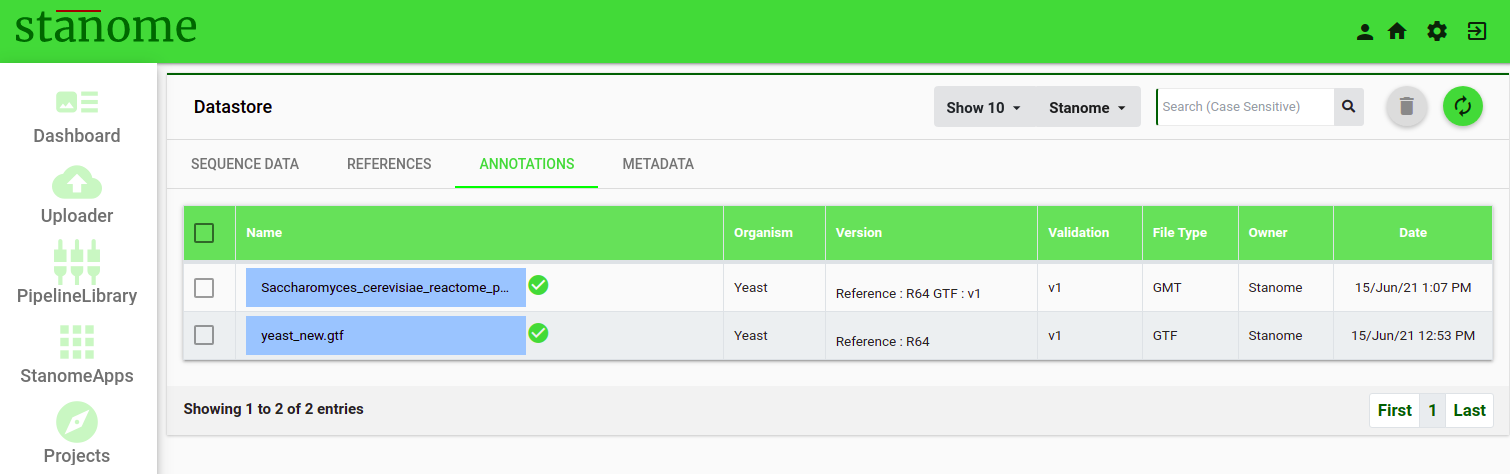Switch to the SEQUENCE DATA tab
The image size is (1510, 474).
coord(245,164)
